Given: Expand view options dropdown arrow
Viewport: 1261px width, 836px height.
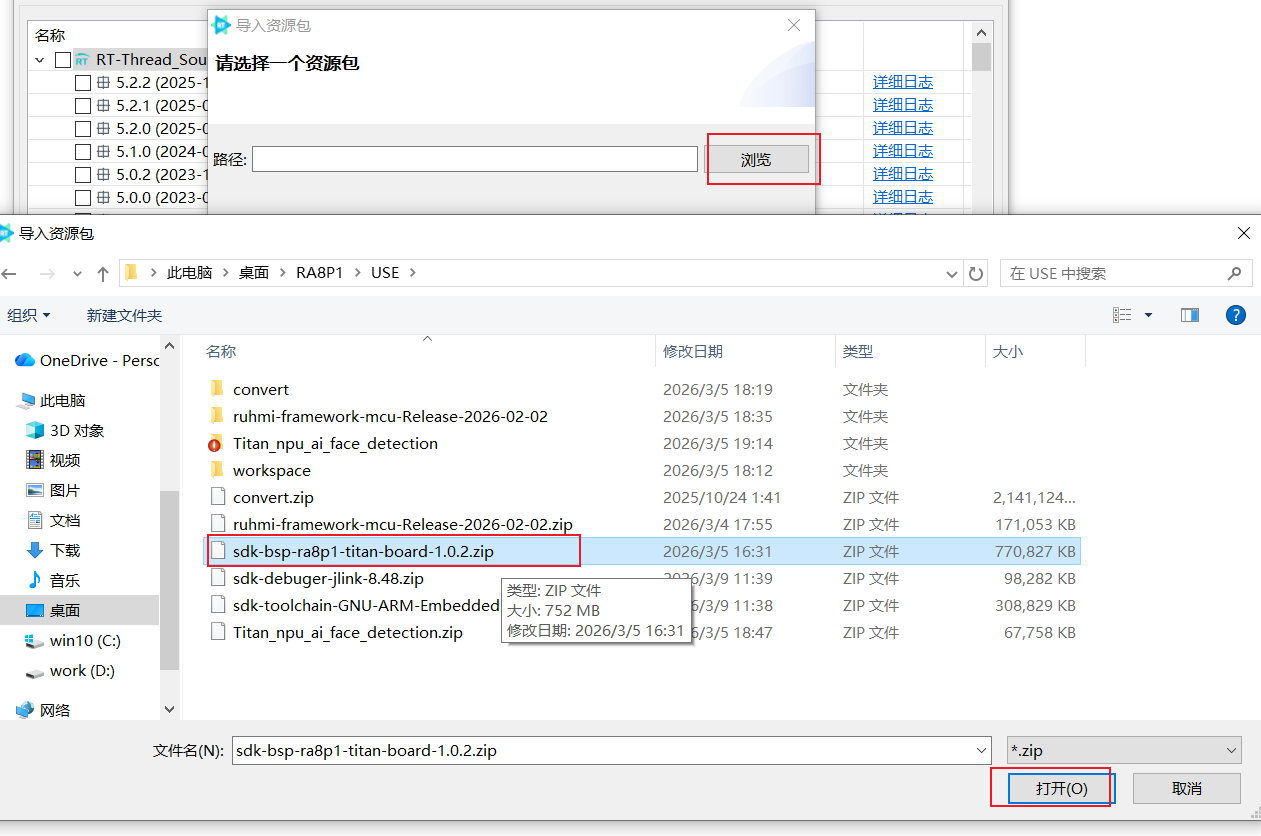Looking at the screenshot, I should 1148,315.
